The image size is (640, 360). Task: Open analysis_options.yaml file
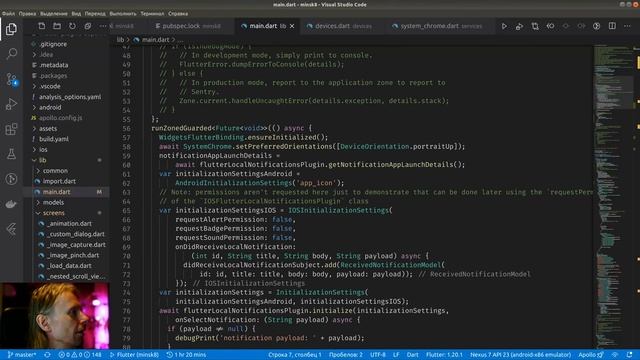70,97
